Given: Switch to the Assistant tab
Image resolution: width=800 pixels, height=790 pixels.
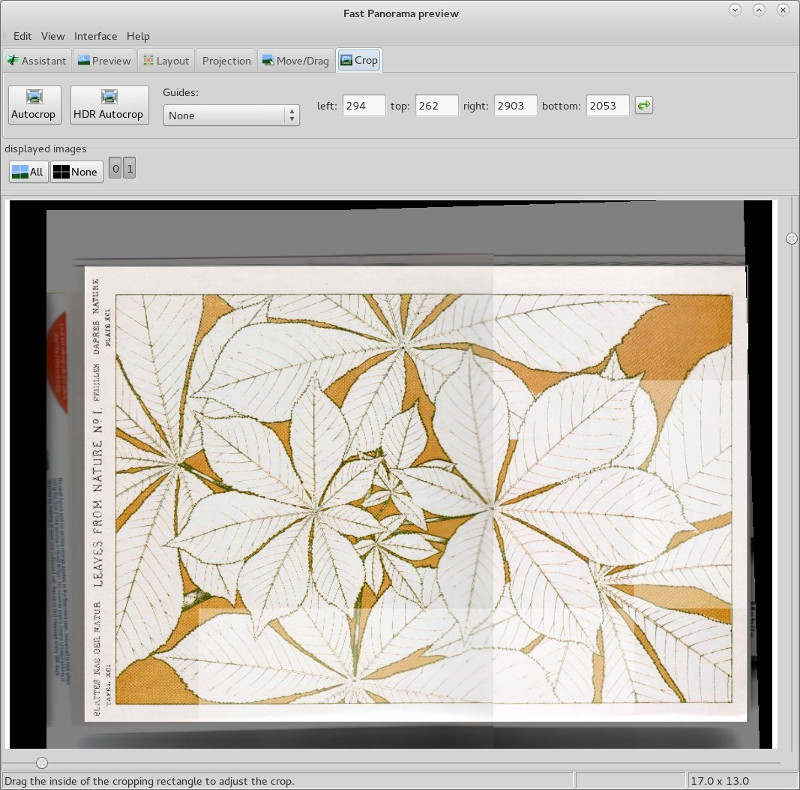Looking at the screenshot, I should click(37, 61).
